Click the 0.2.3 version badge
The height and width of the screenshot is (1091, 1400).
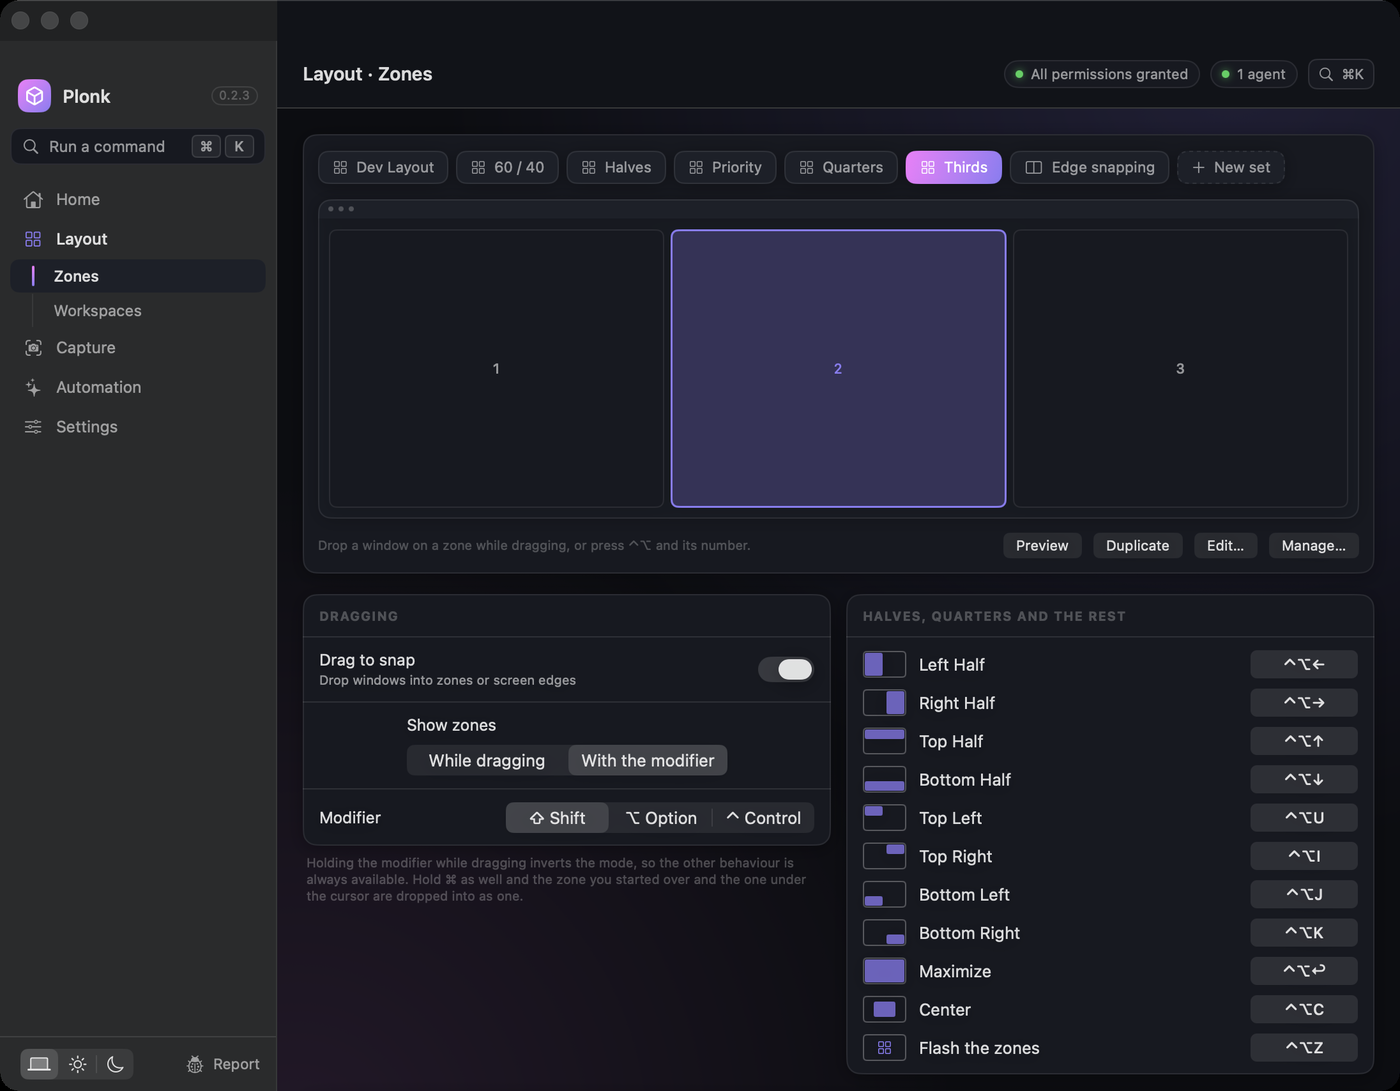[x=234, y=96]
